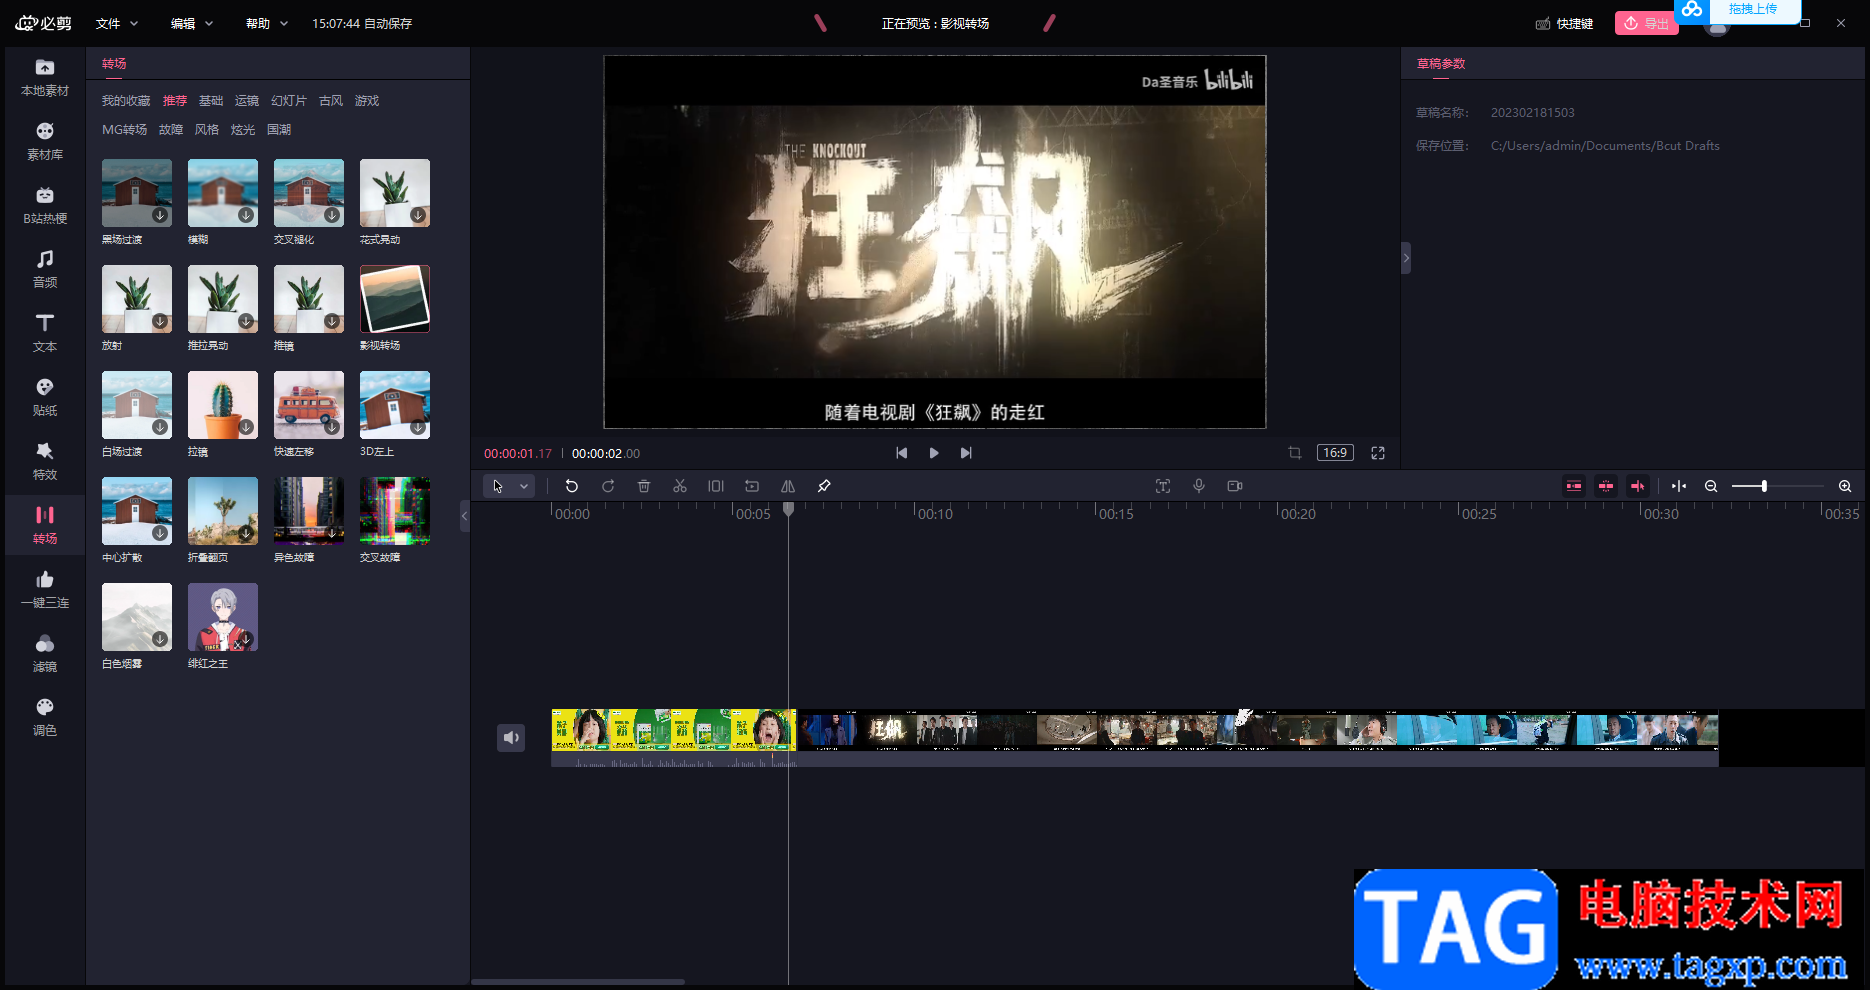The width and height of the screenshot is (1870, 990).
Task: Open the 文本 text panel
Action: coord(45,334)
